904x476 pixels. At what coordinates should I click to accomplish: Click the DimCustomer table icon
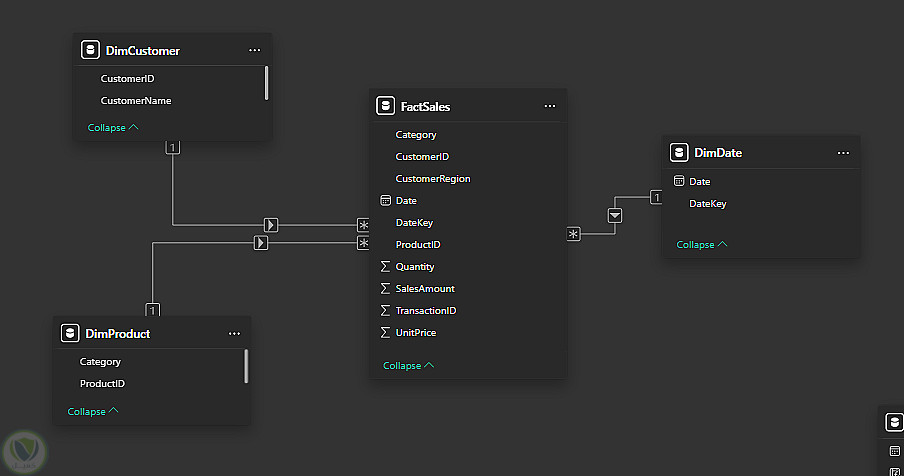(x=90, y=50)
